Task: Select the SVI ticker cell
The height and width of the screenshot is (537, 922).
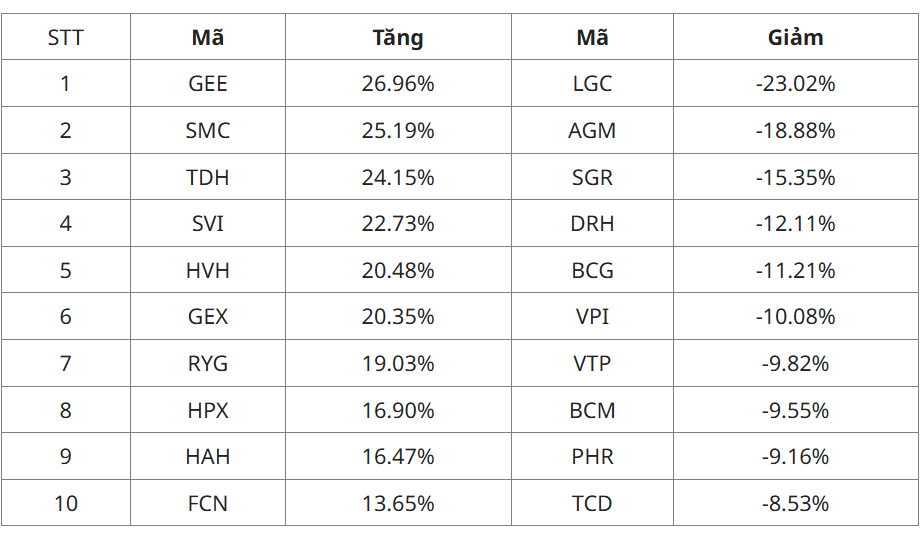Action: coord(208,224)
